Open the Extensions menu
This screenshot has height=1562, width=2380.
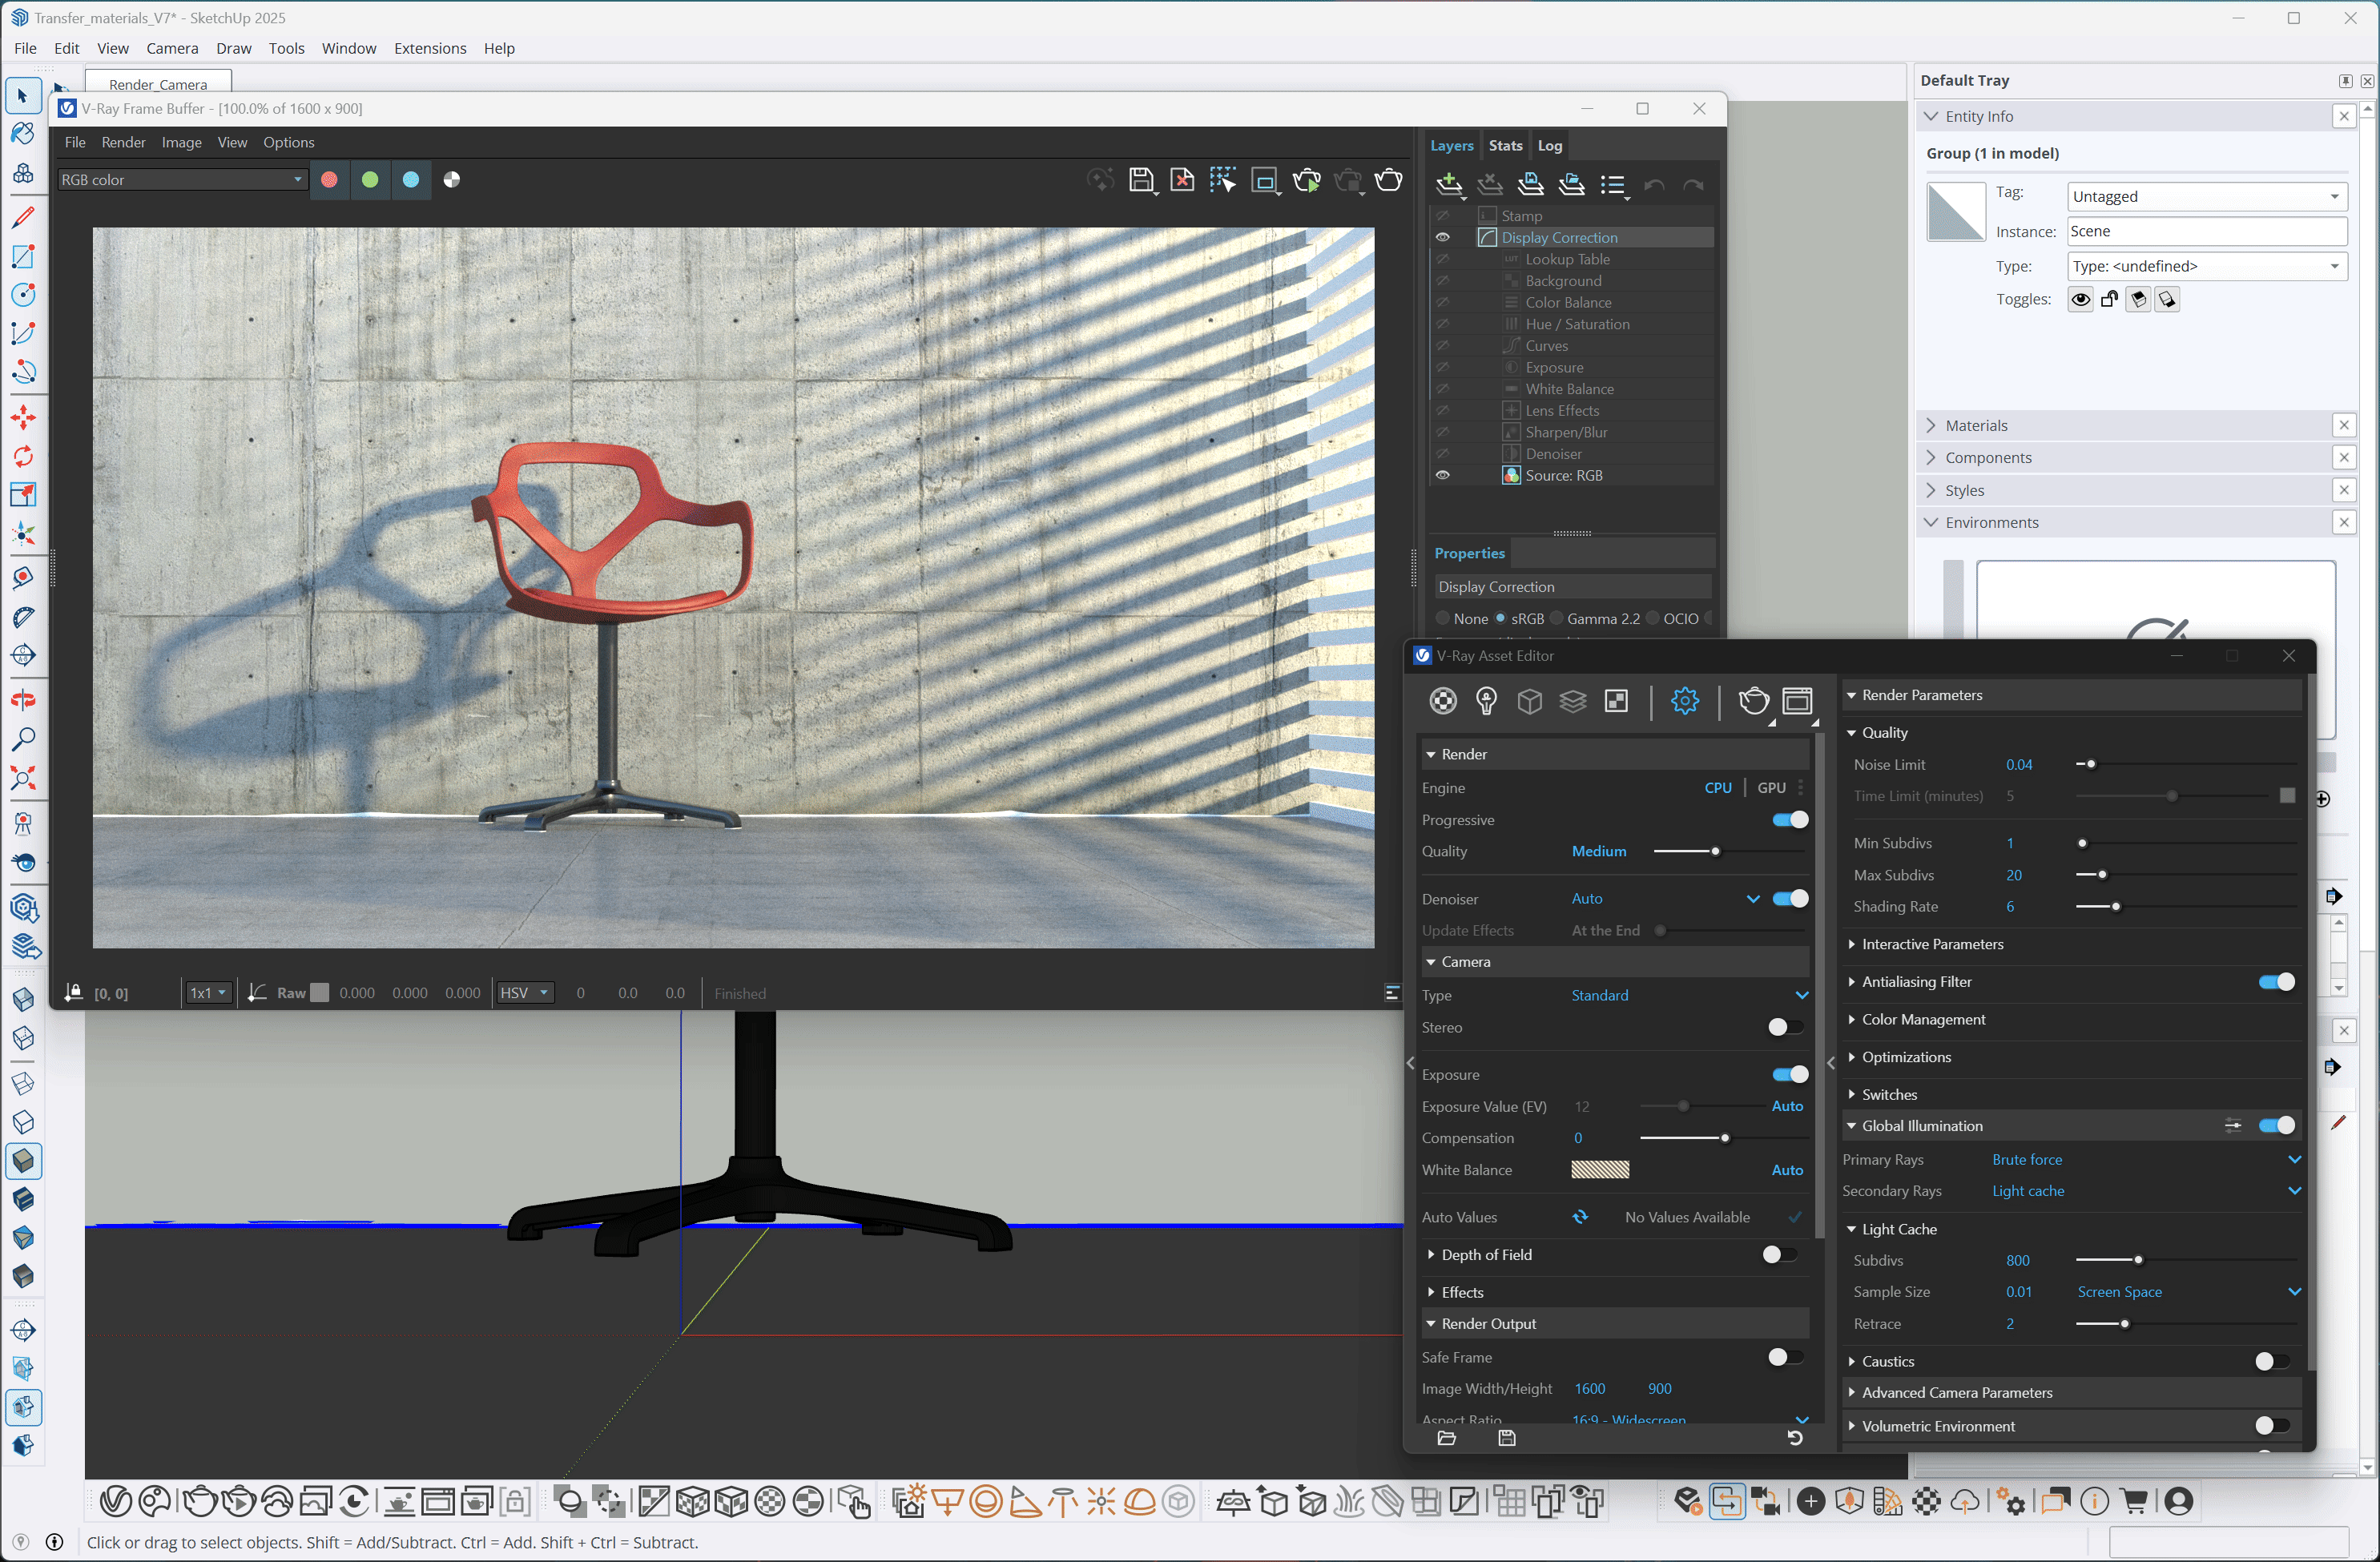point(430,48)
